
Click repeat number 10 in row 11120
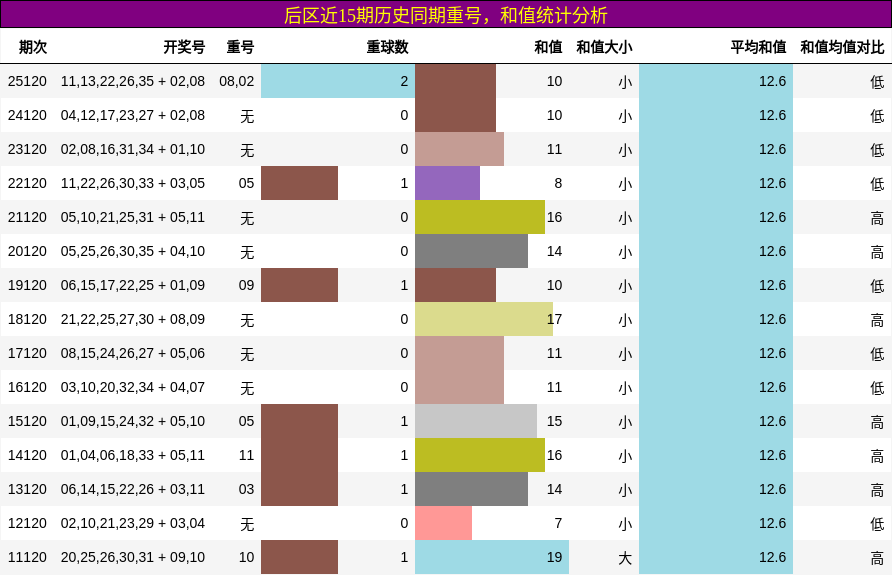pos(246,557)
